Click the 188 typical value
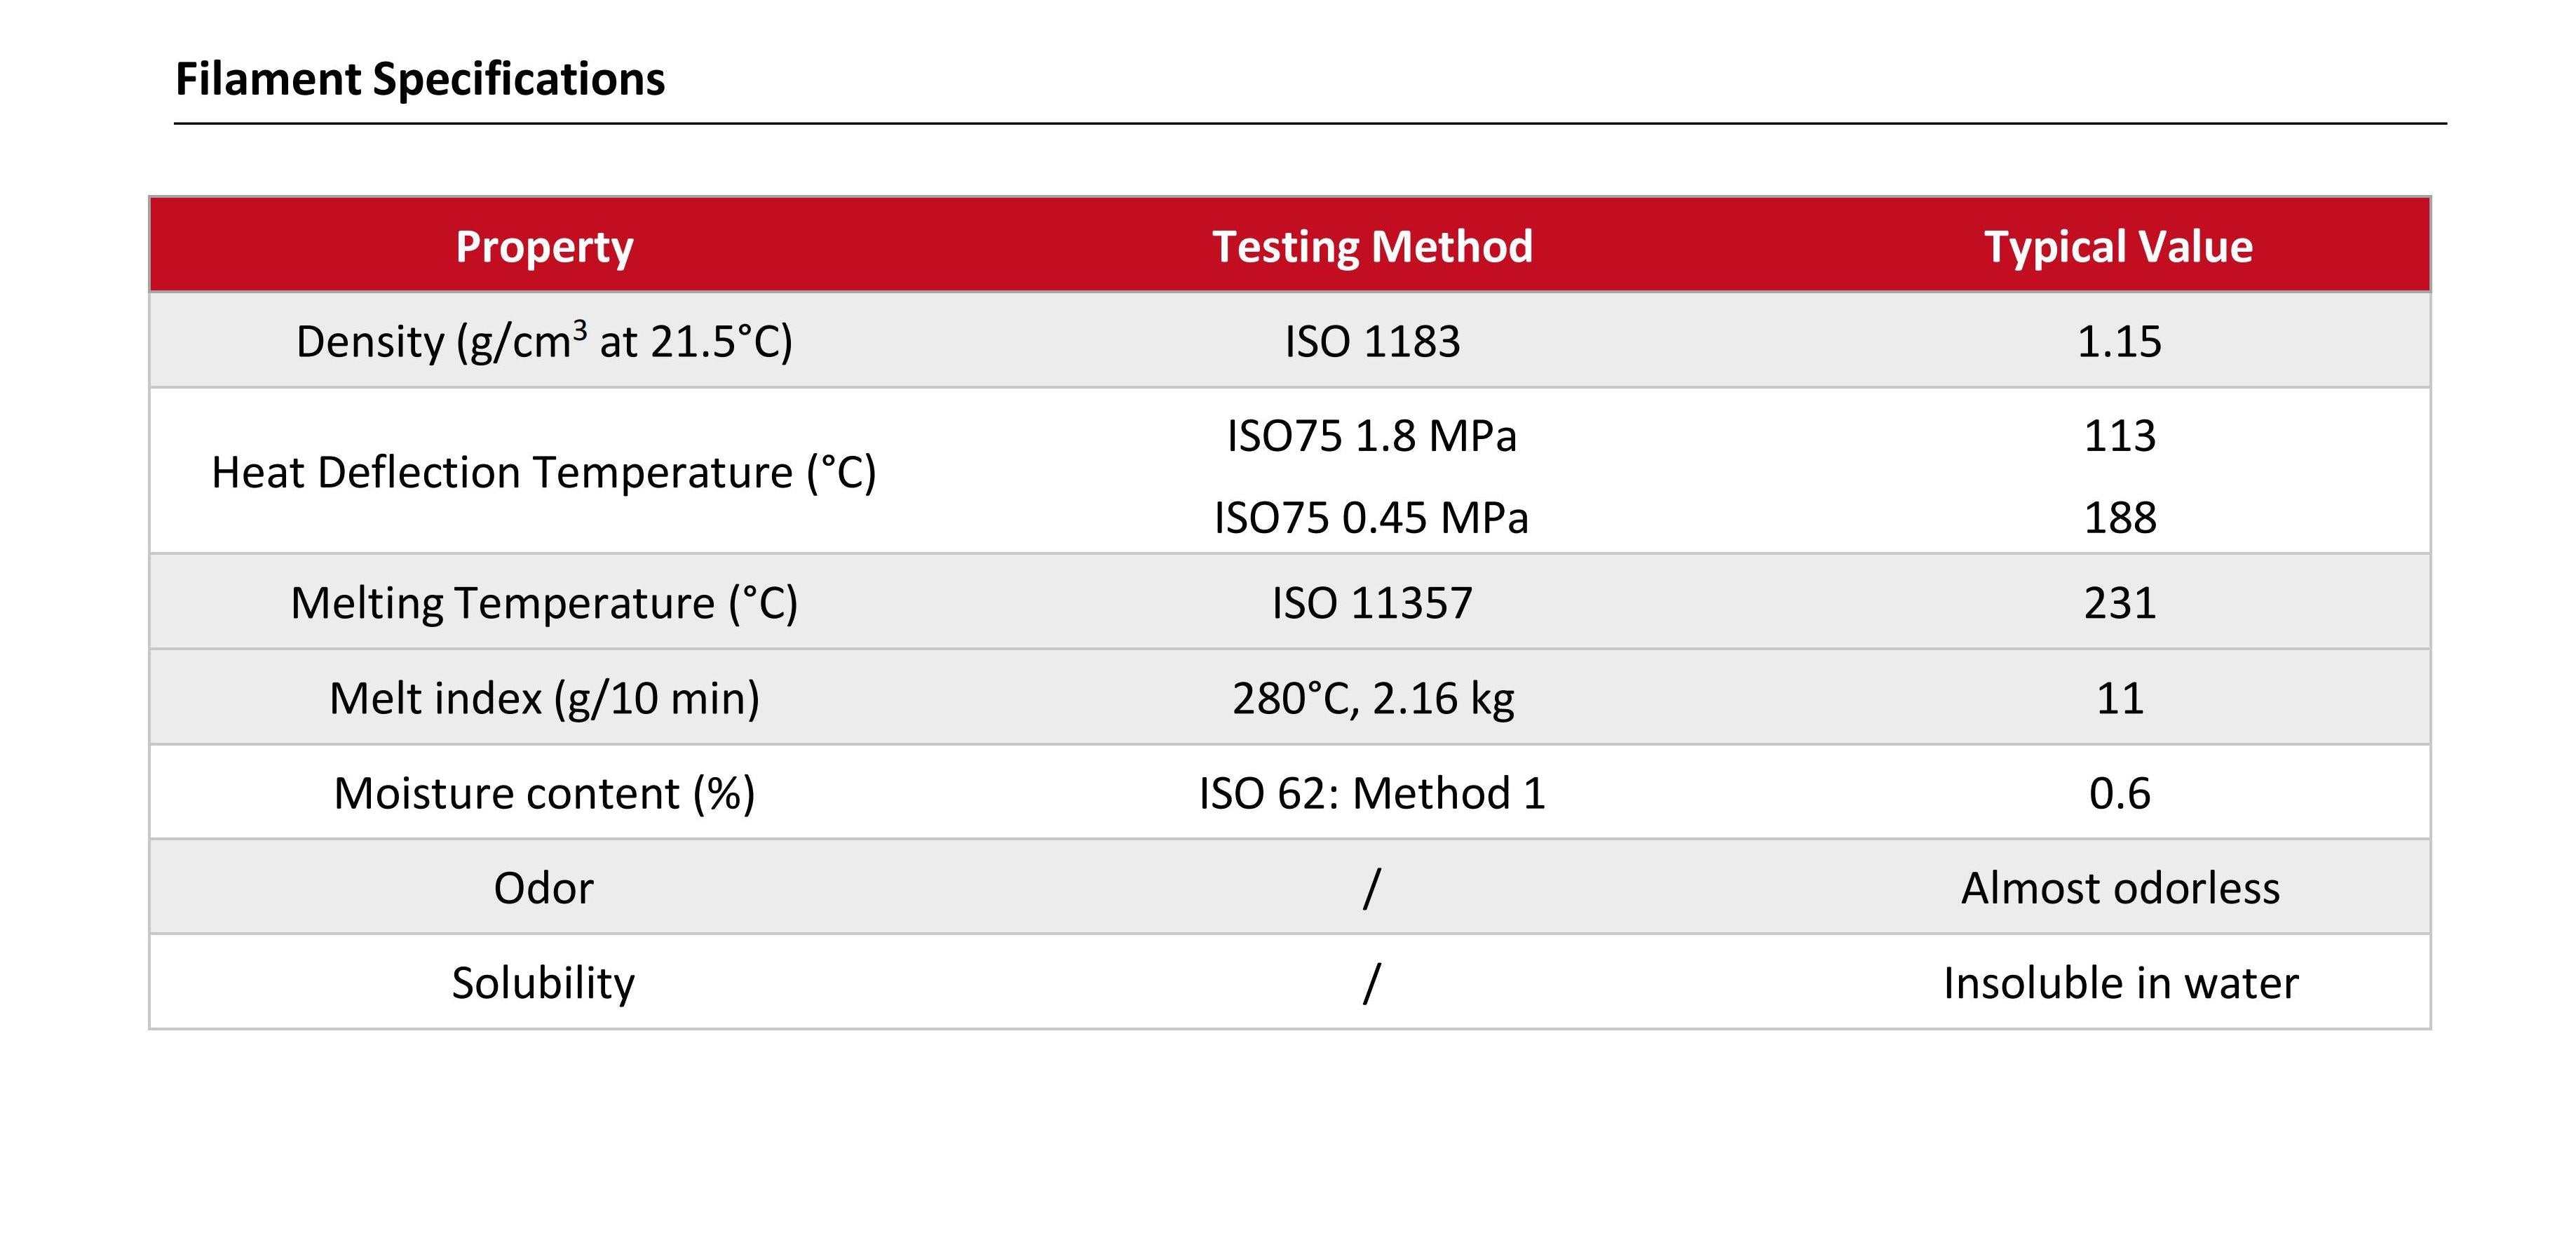The width and height of the screenshot is (2576, 1245). pos(2119,518)
